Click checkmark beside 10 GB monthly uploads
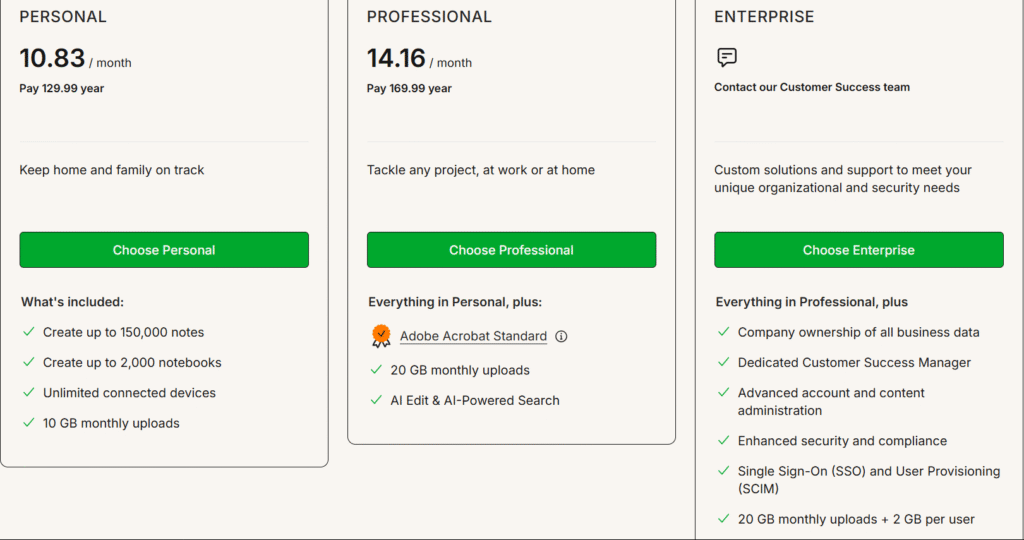The height and width of the screenshot is (540, 1024). (x=29, y=422)
